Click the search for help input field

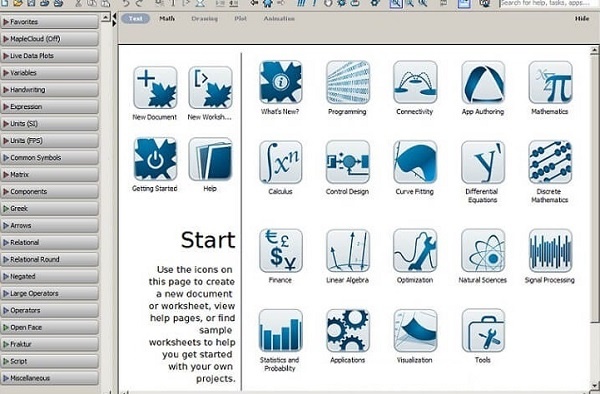pos(548,3)
